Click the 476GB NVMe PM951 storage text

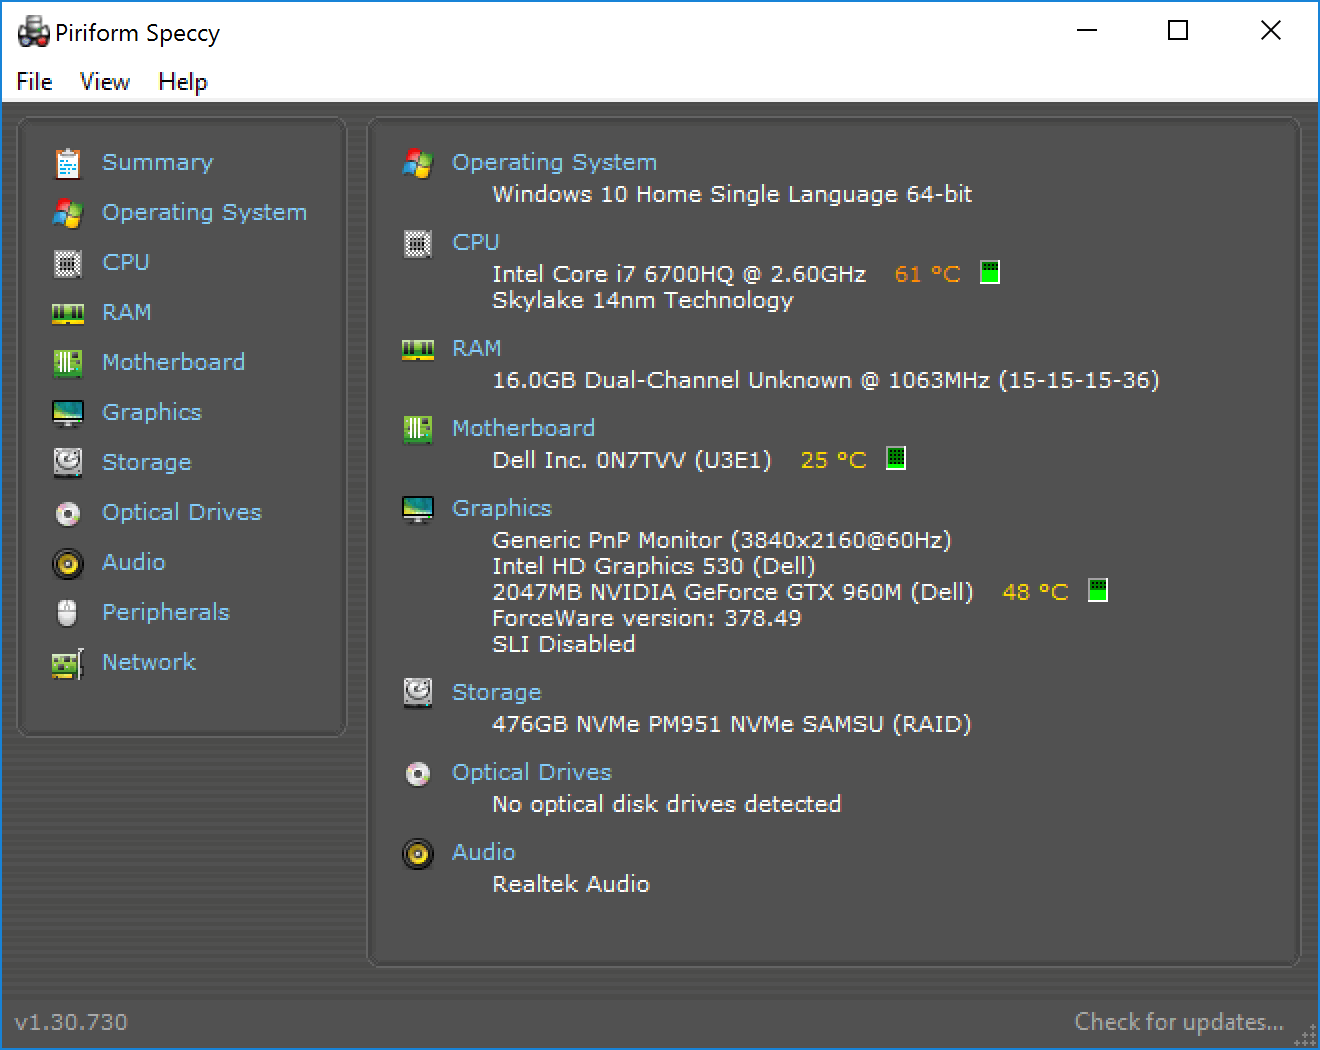point(731,724)
